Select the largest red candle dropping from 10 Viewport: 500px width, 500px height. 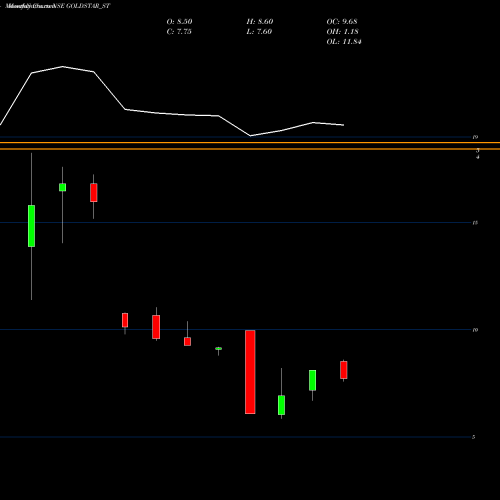250,372
